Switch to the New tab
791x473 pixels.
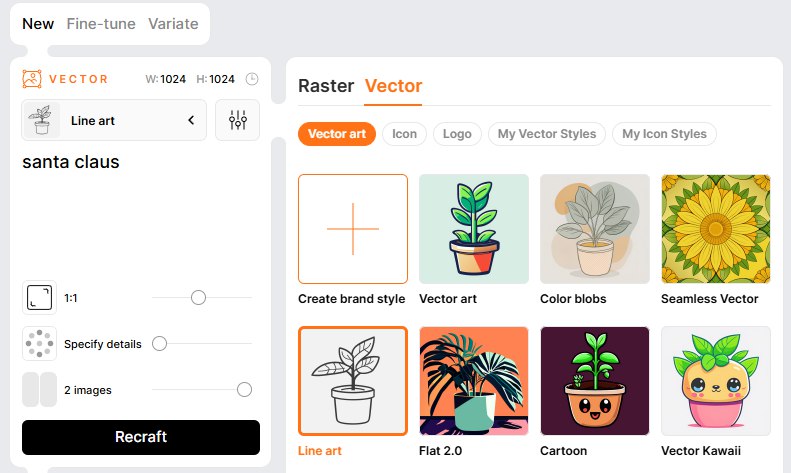[38, 24]
